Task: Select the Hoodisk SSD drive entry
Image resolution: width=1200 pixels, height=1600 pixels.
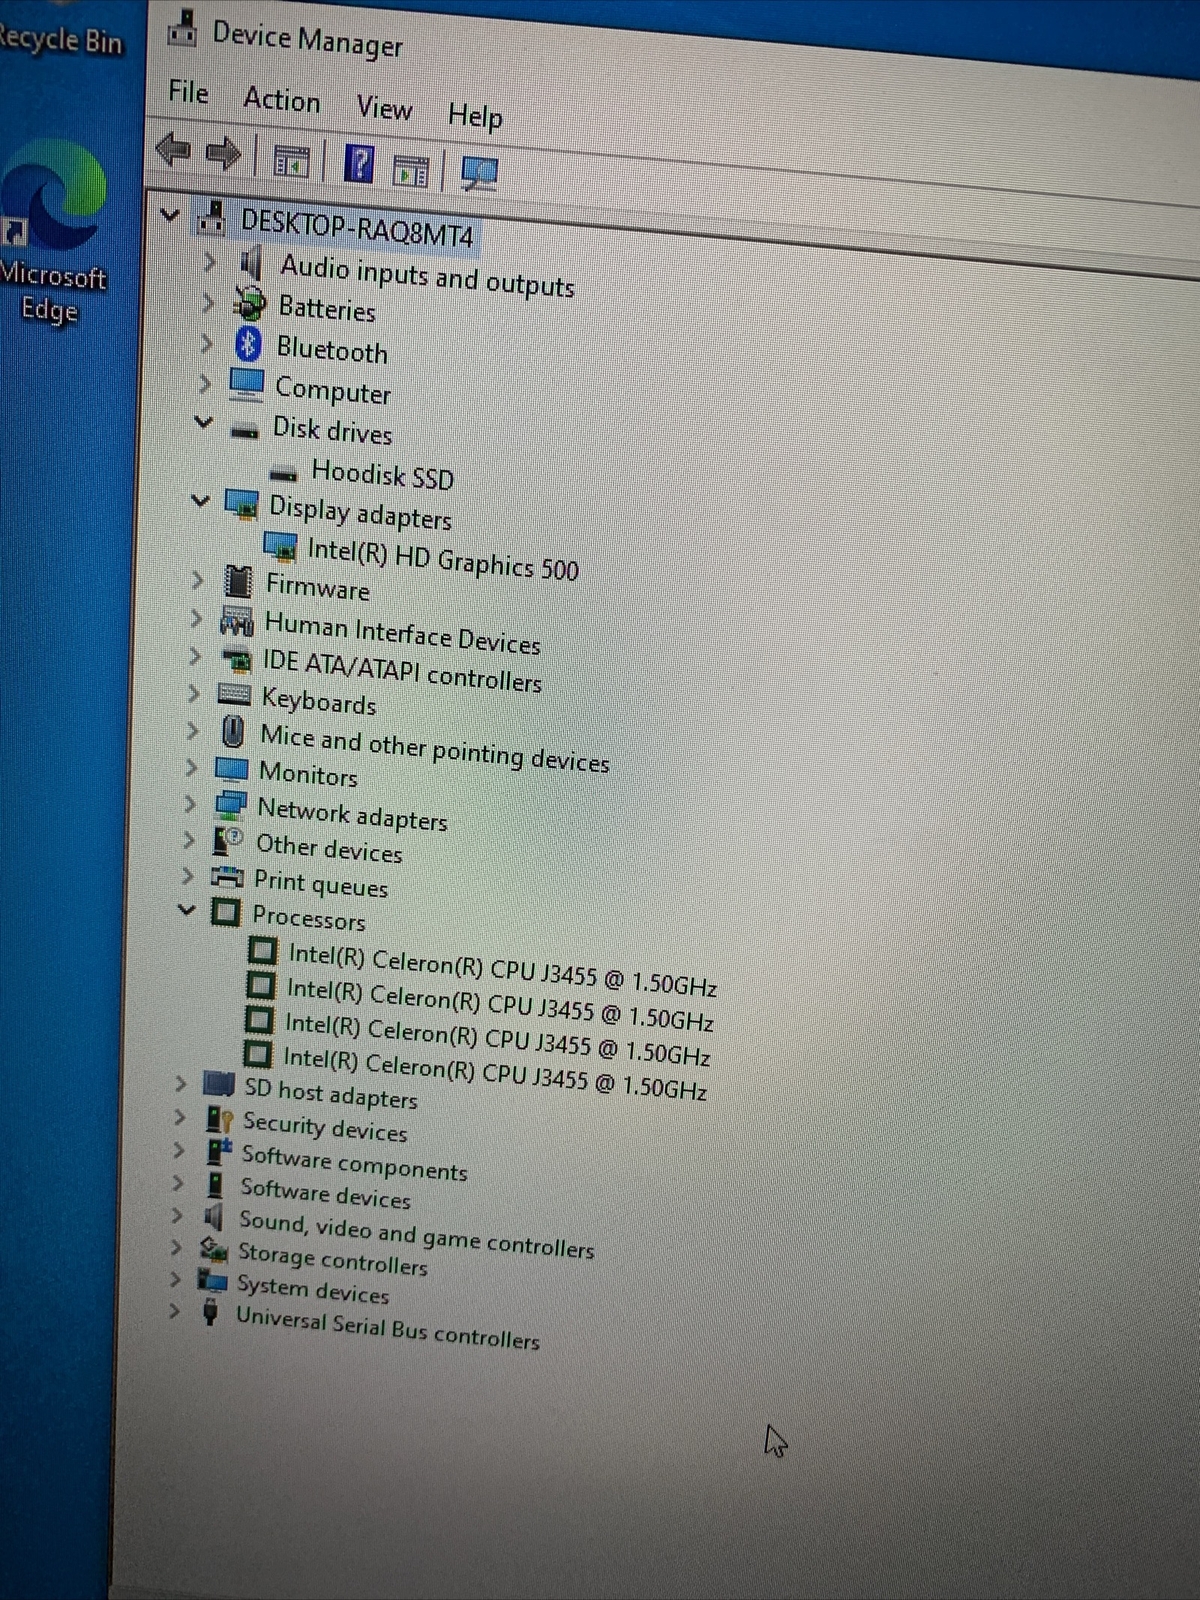Action: (x=382, y=473)
